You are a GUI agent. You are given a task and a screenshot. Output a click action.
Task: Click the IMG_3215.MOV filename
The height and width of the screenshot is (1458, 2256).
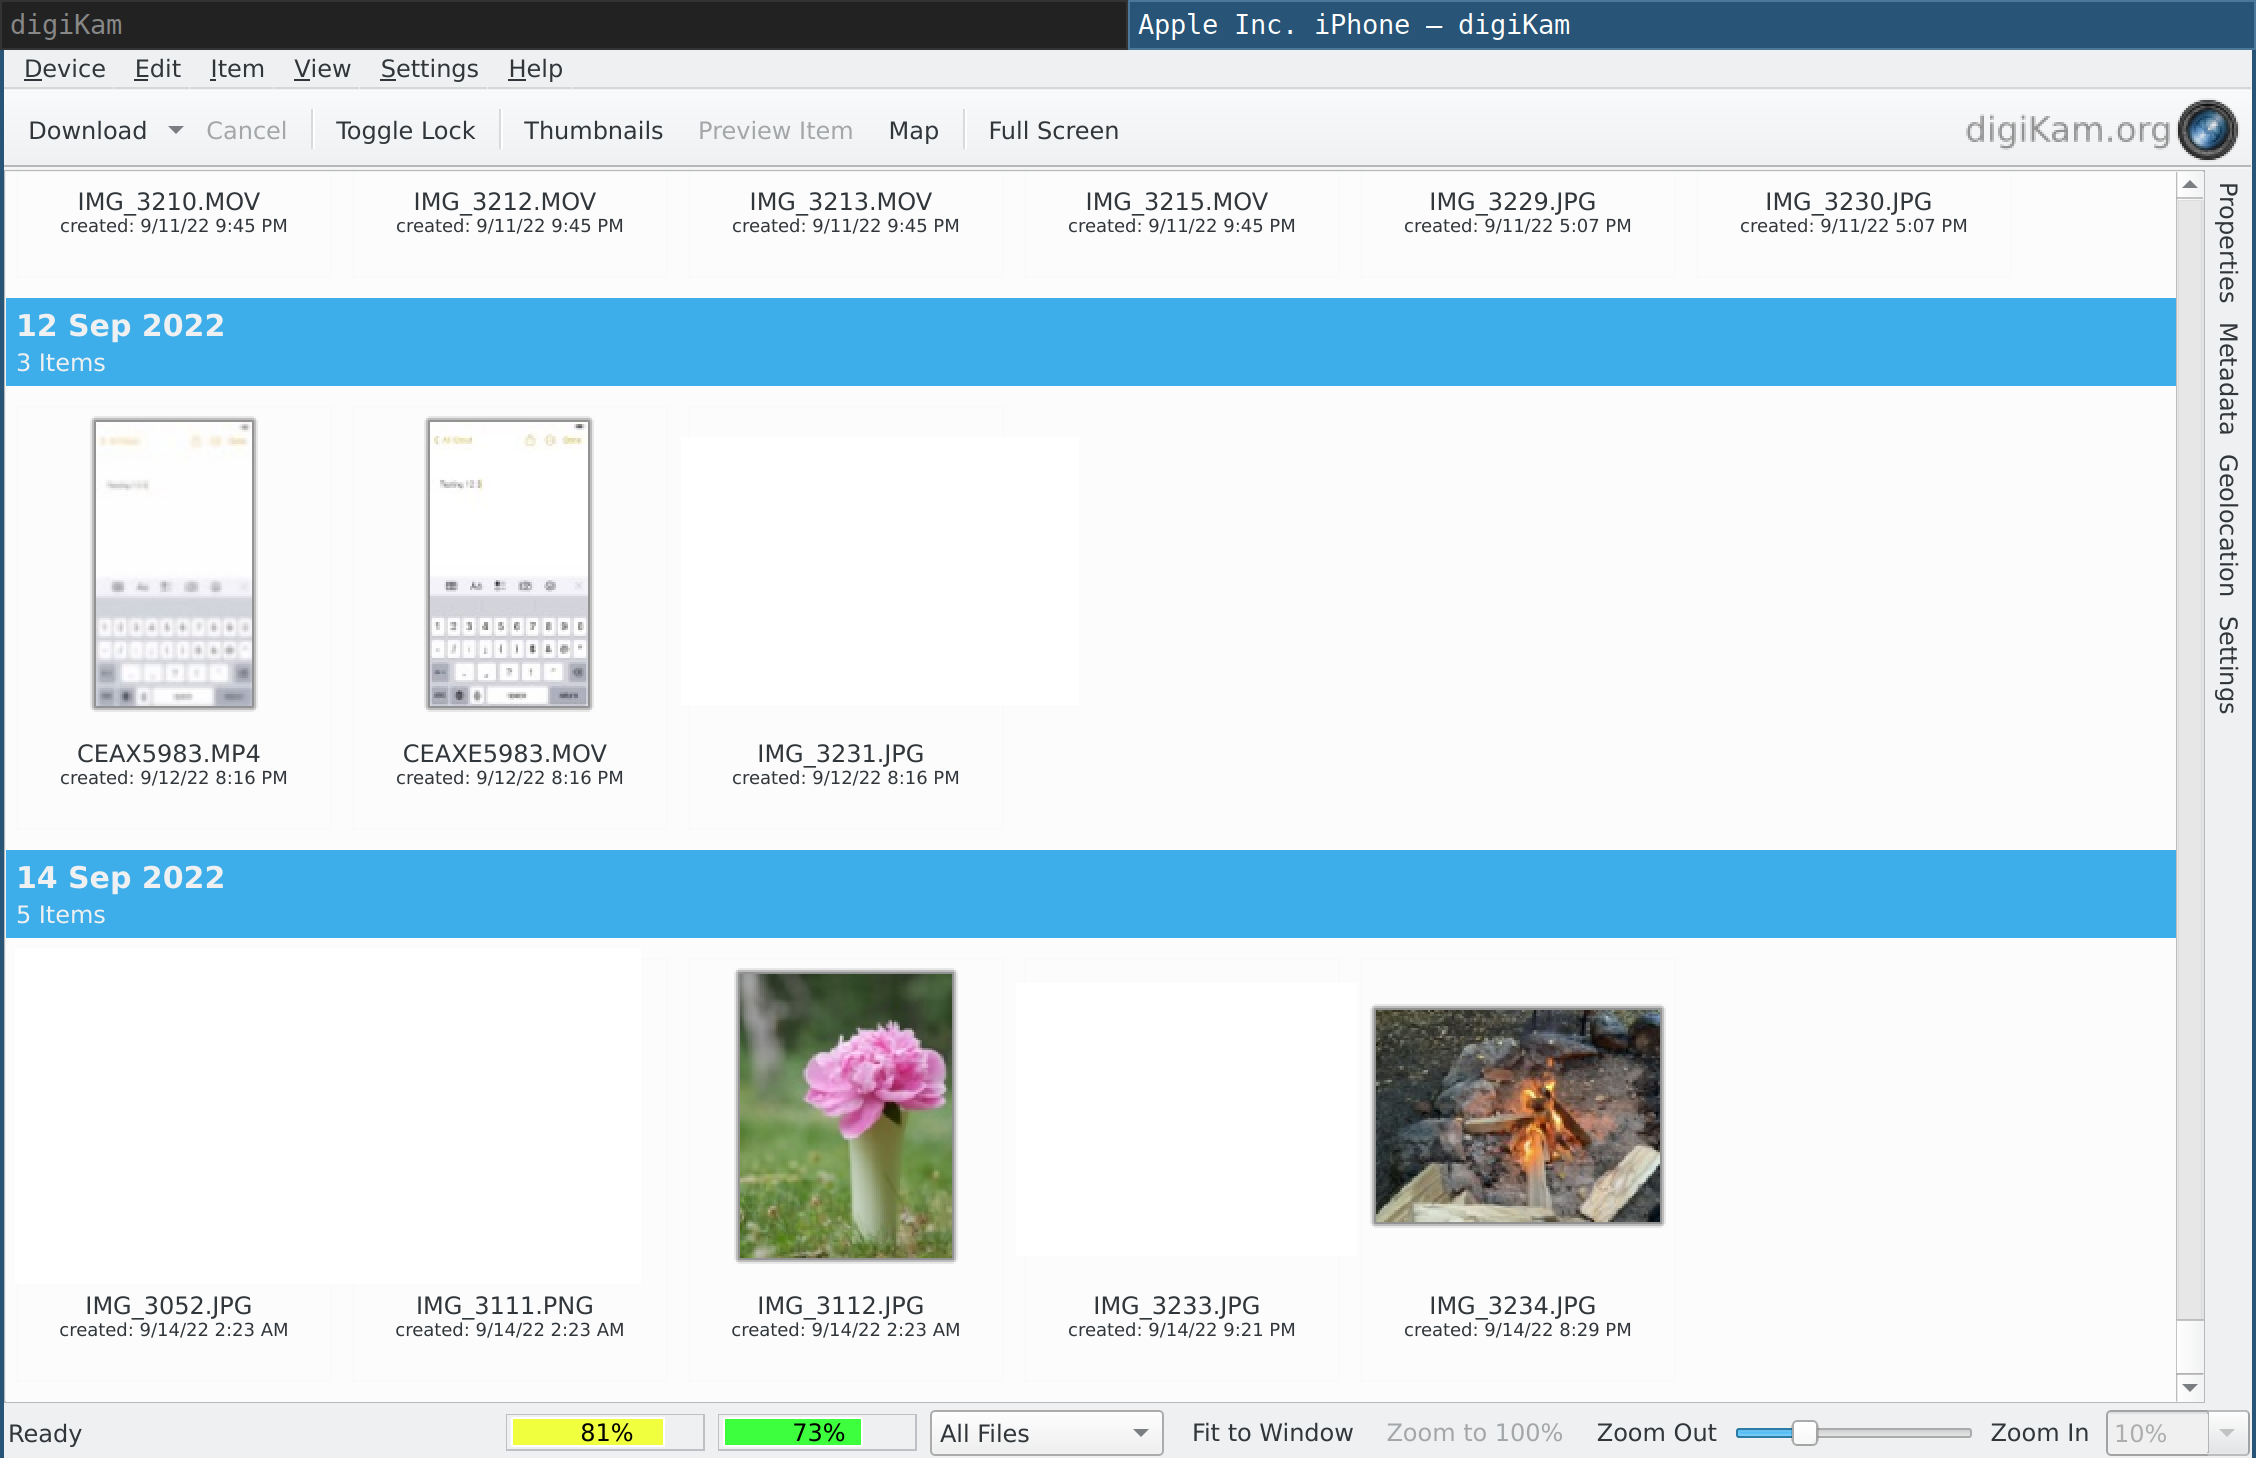tap(1177, 201)
